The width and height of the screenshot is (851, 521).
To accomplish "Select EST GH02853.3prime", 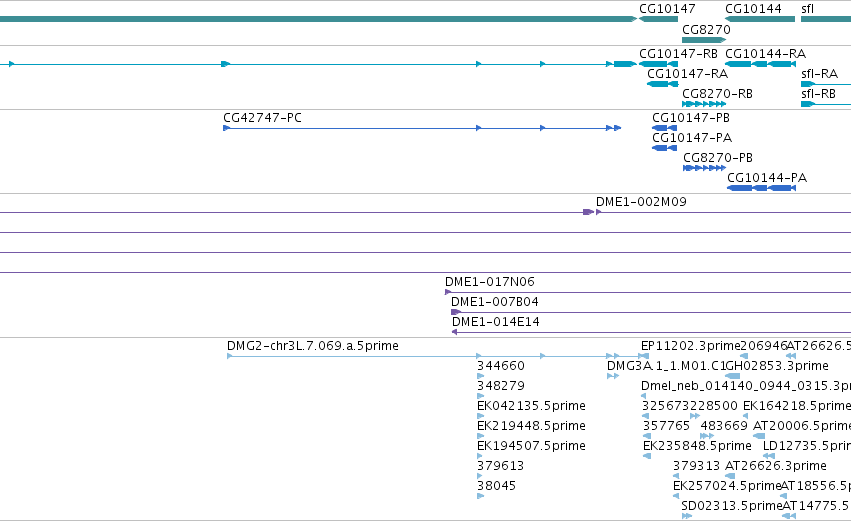I will pos(777,366).
